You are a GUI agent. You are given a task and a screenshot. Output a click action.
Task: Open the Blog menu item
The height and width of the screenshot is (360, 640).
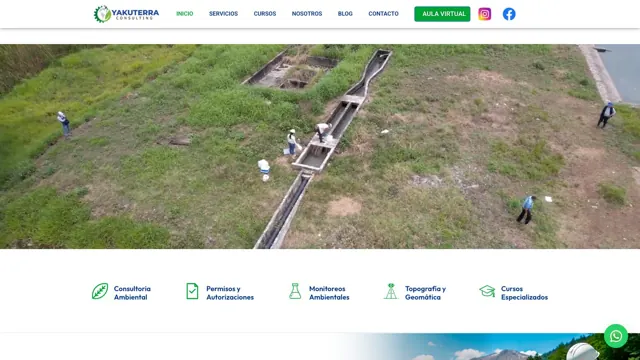345,14
